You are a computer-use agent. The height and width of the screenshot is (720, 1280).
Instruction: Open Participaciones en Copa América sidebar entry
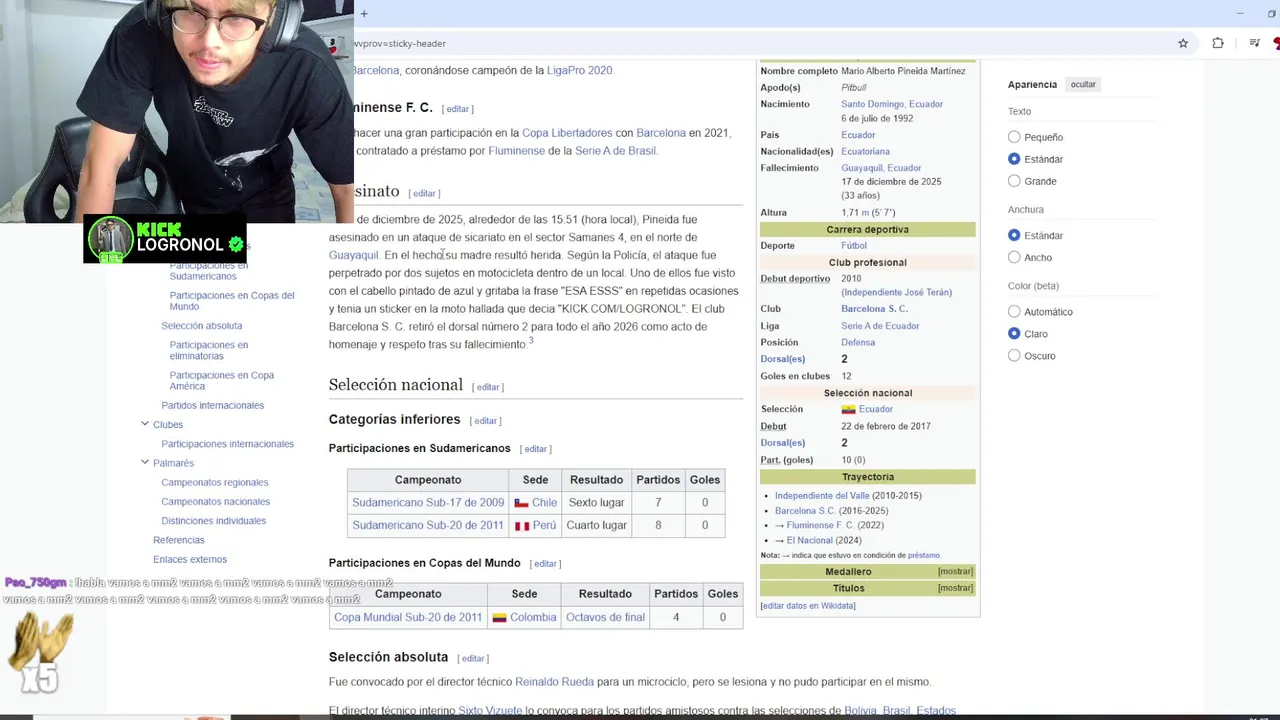[221, 381]
